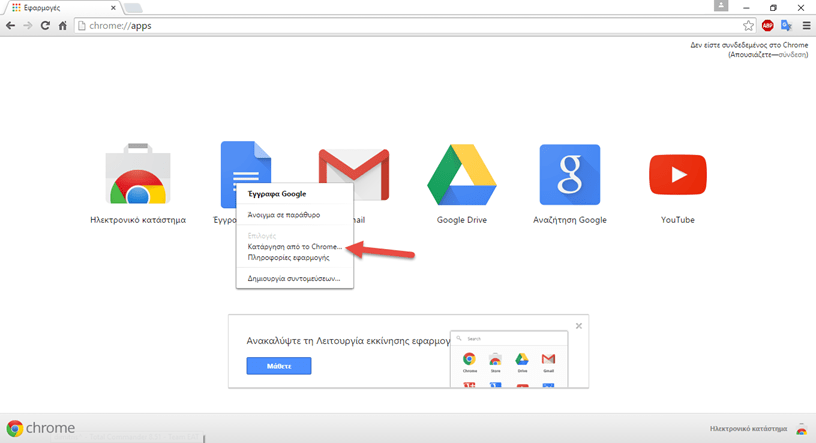This screenshot has width=816, height=443.
Task: Click the forward navigation arrow
Action: click(x=28, y=26)
